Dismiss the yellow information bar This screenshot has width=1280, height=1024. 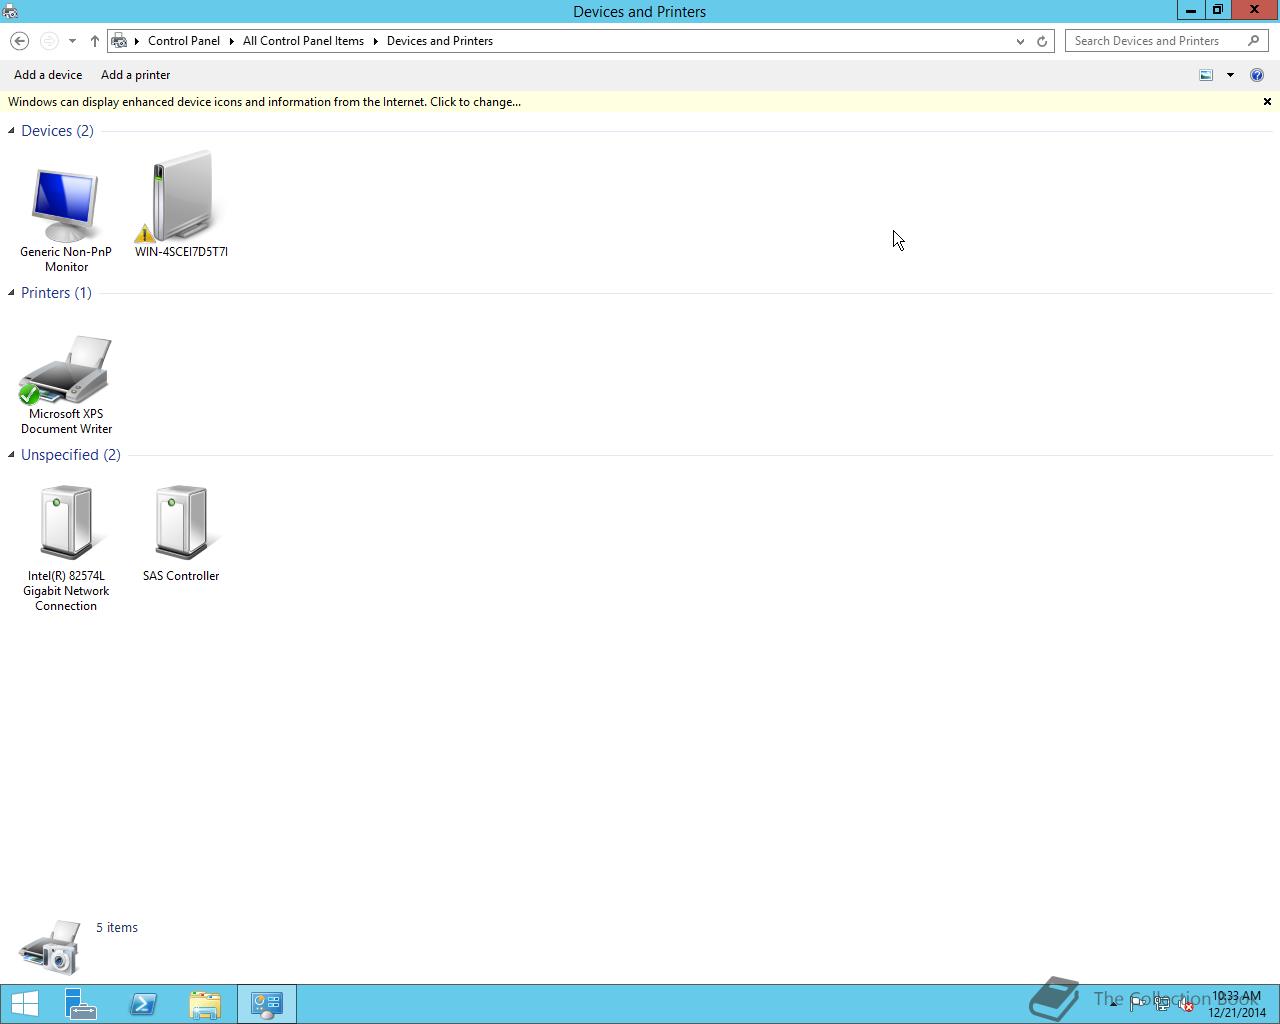click(1267, 102)
